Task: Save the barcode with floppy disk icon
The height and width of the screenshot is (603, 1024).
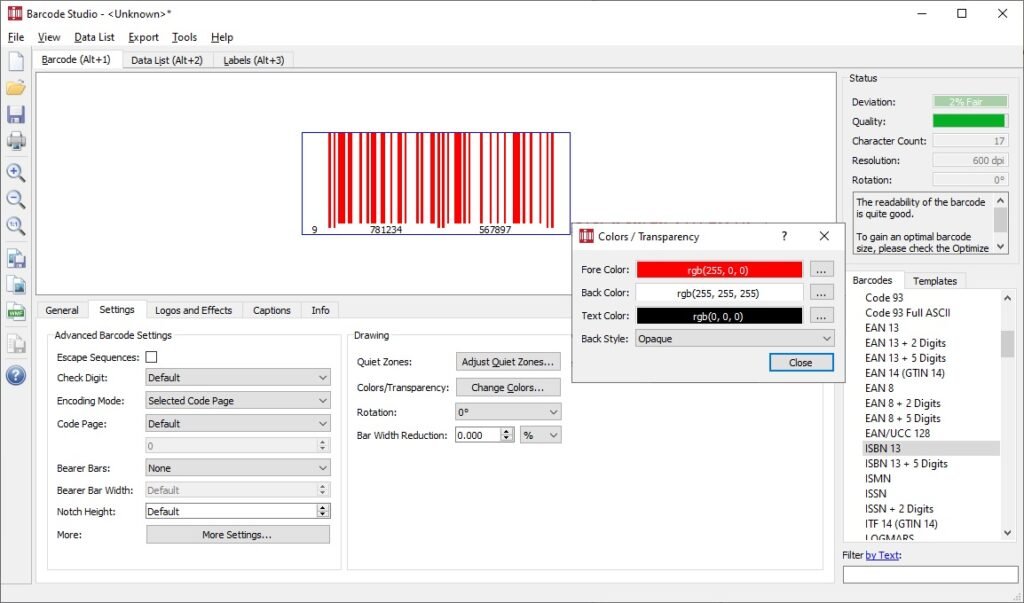Action: click(16, 114)
